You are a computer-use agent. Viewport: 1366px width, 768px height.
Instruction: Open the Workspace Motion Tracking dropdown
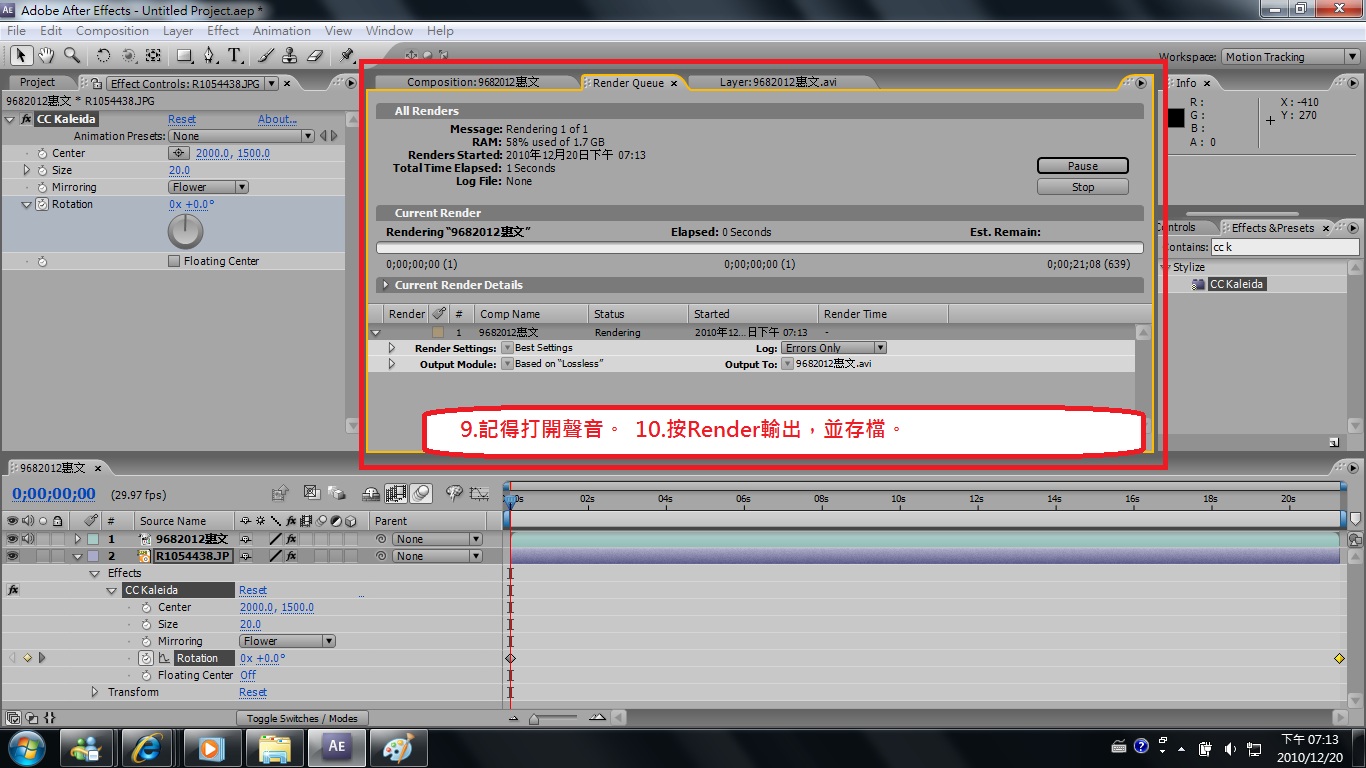pyautogui.click(x=1290, y=57)
